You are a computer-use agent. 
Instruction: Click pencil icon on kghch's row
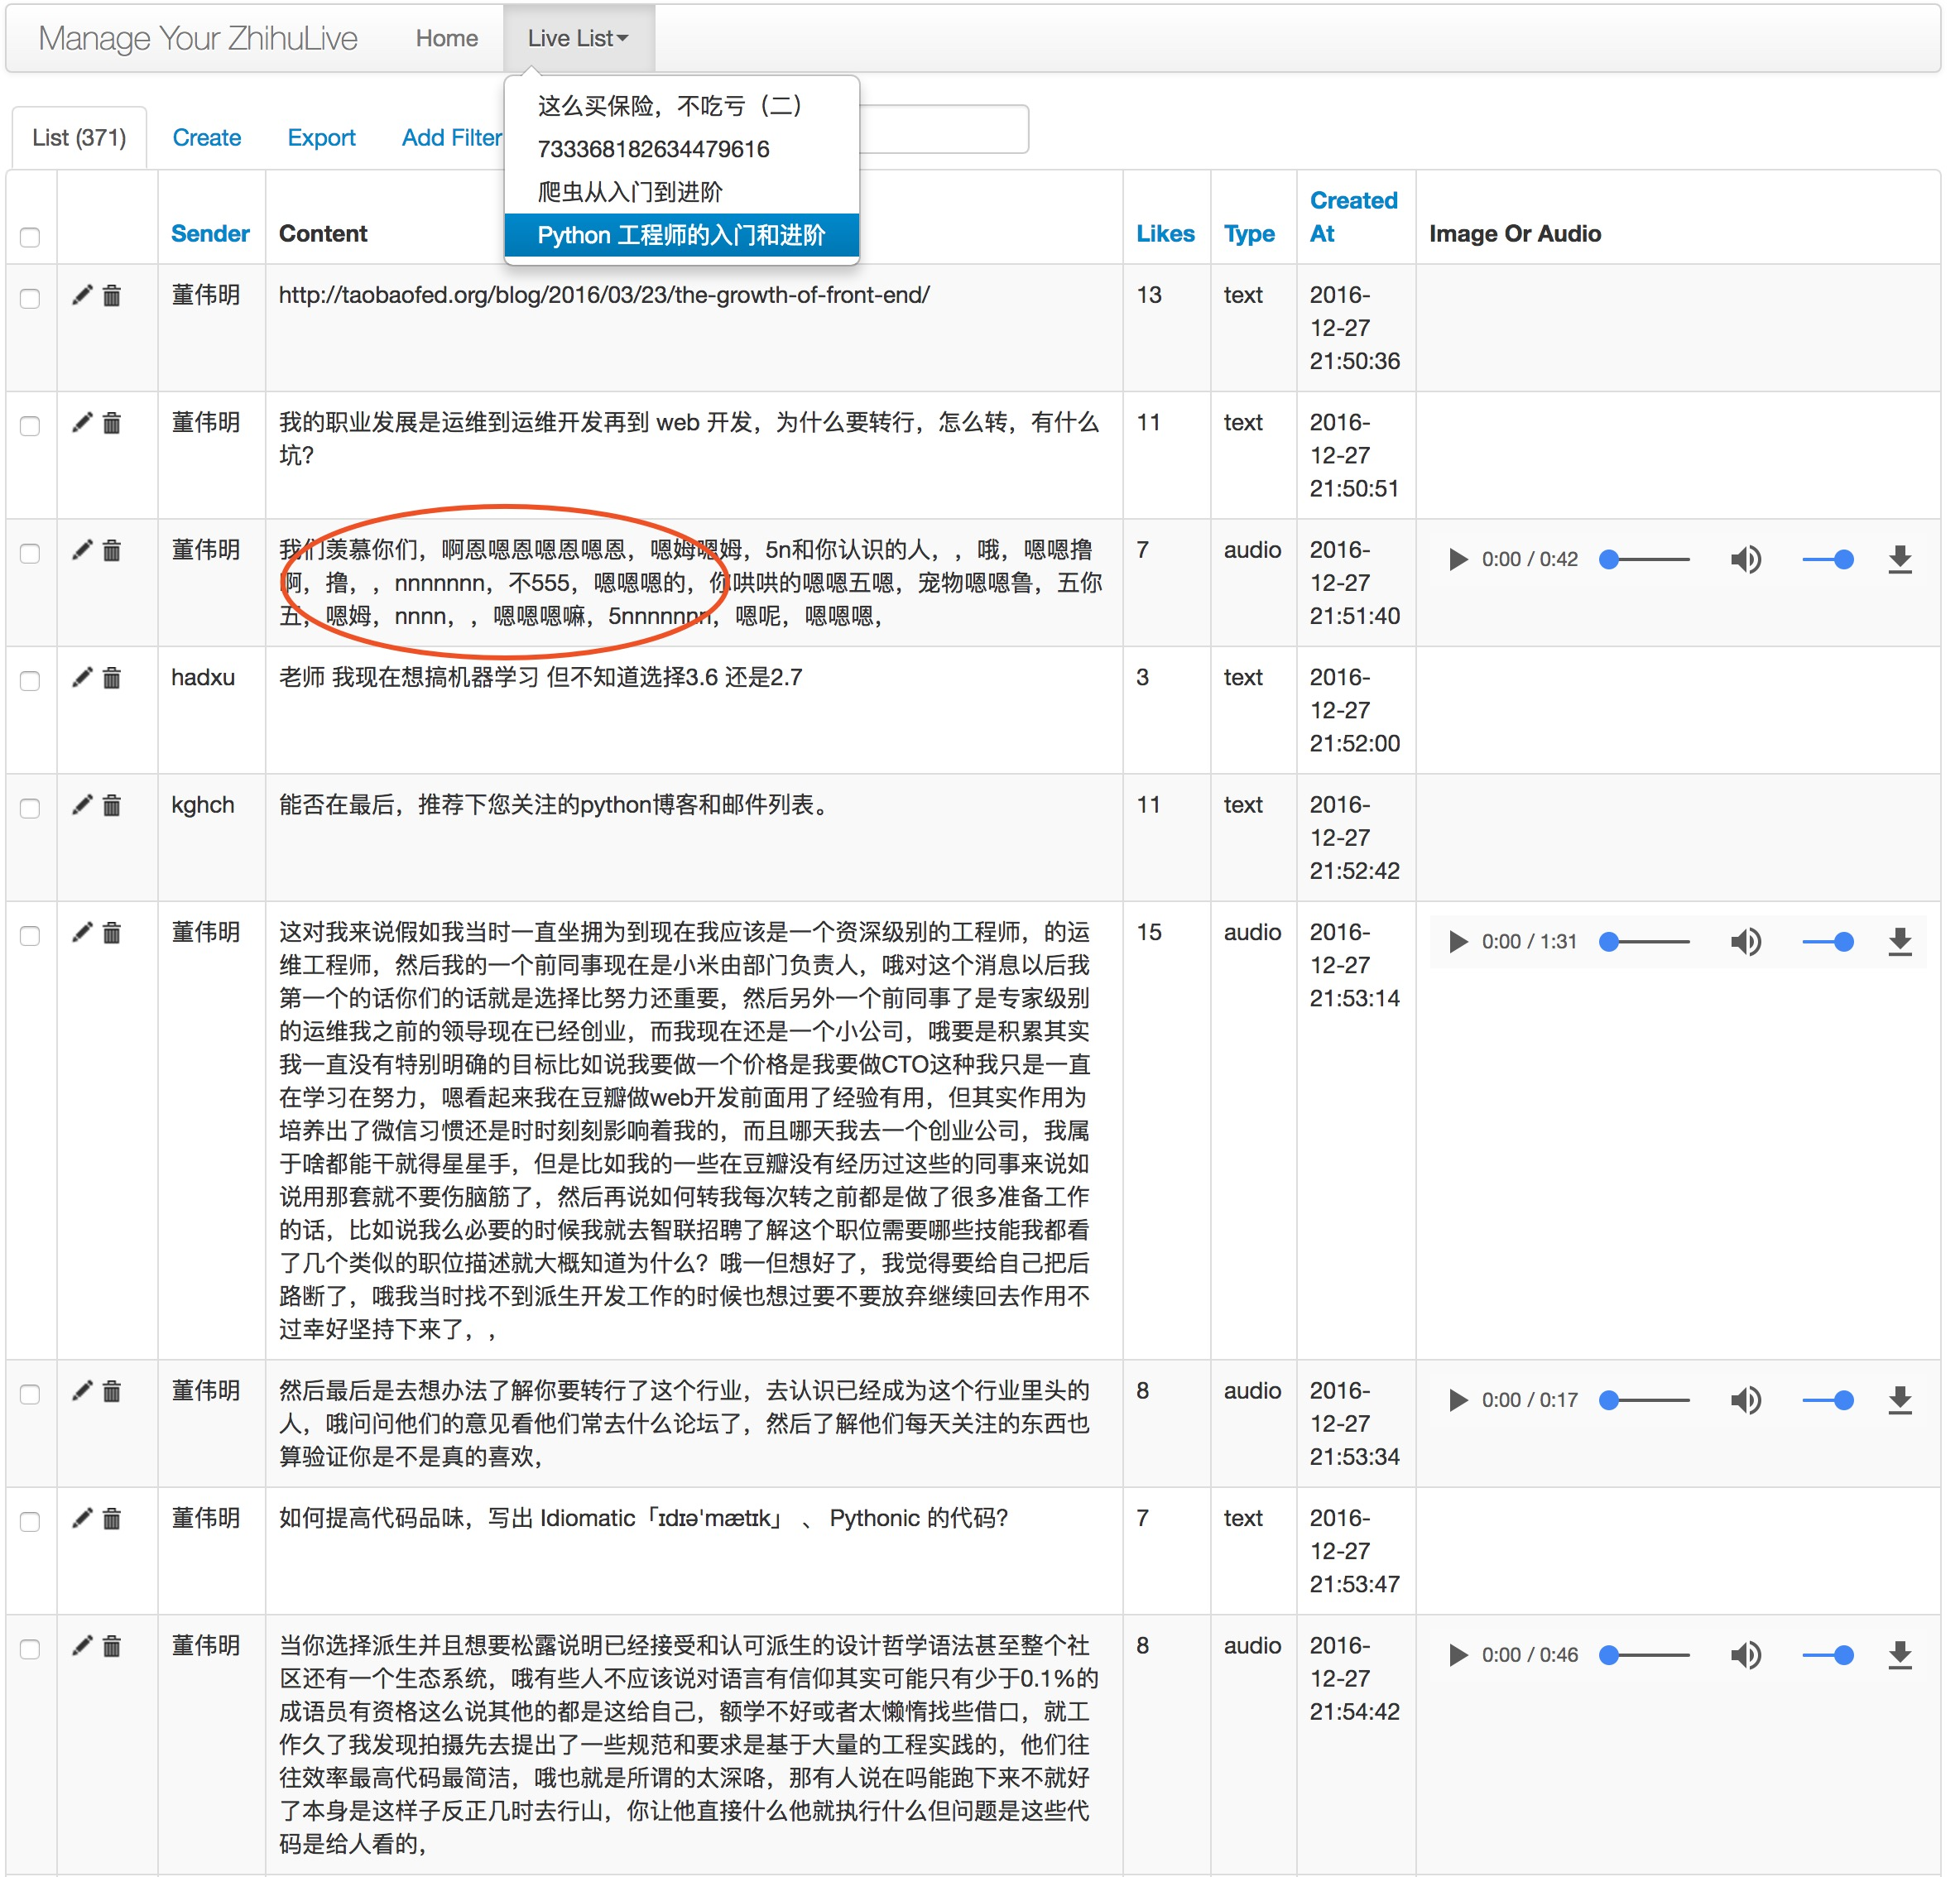(82, 805)
